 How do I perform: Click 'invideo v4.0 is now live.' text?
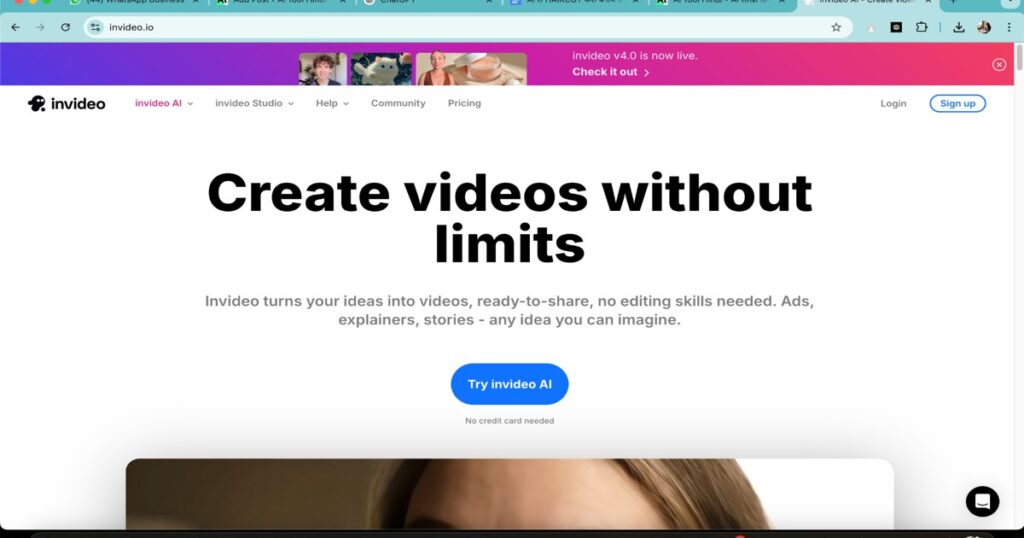pyautogui.click(x=635, y=56)
